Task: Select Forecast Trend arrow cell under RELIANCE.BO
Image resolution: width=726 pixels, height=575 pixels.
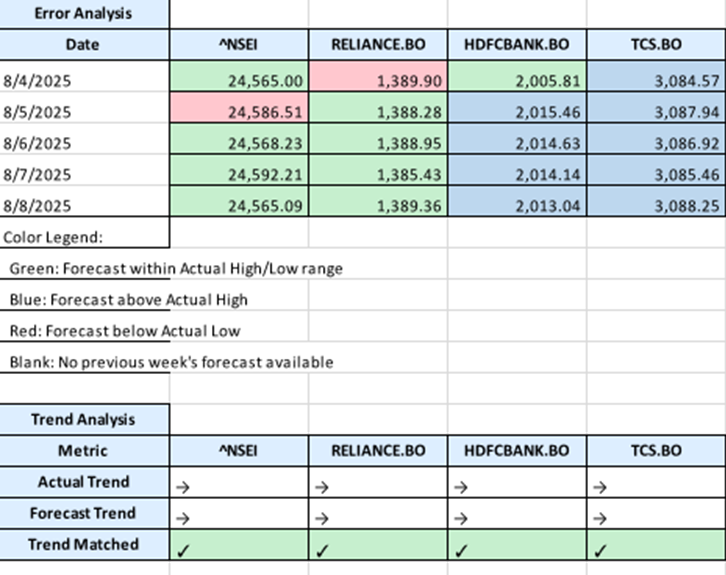Action: 378,513
